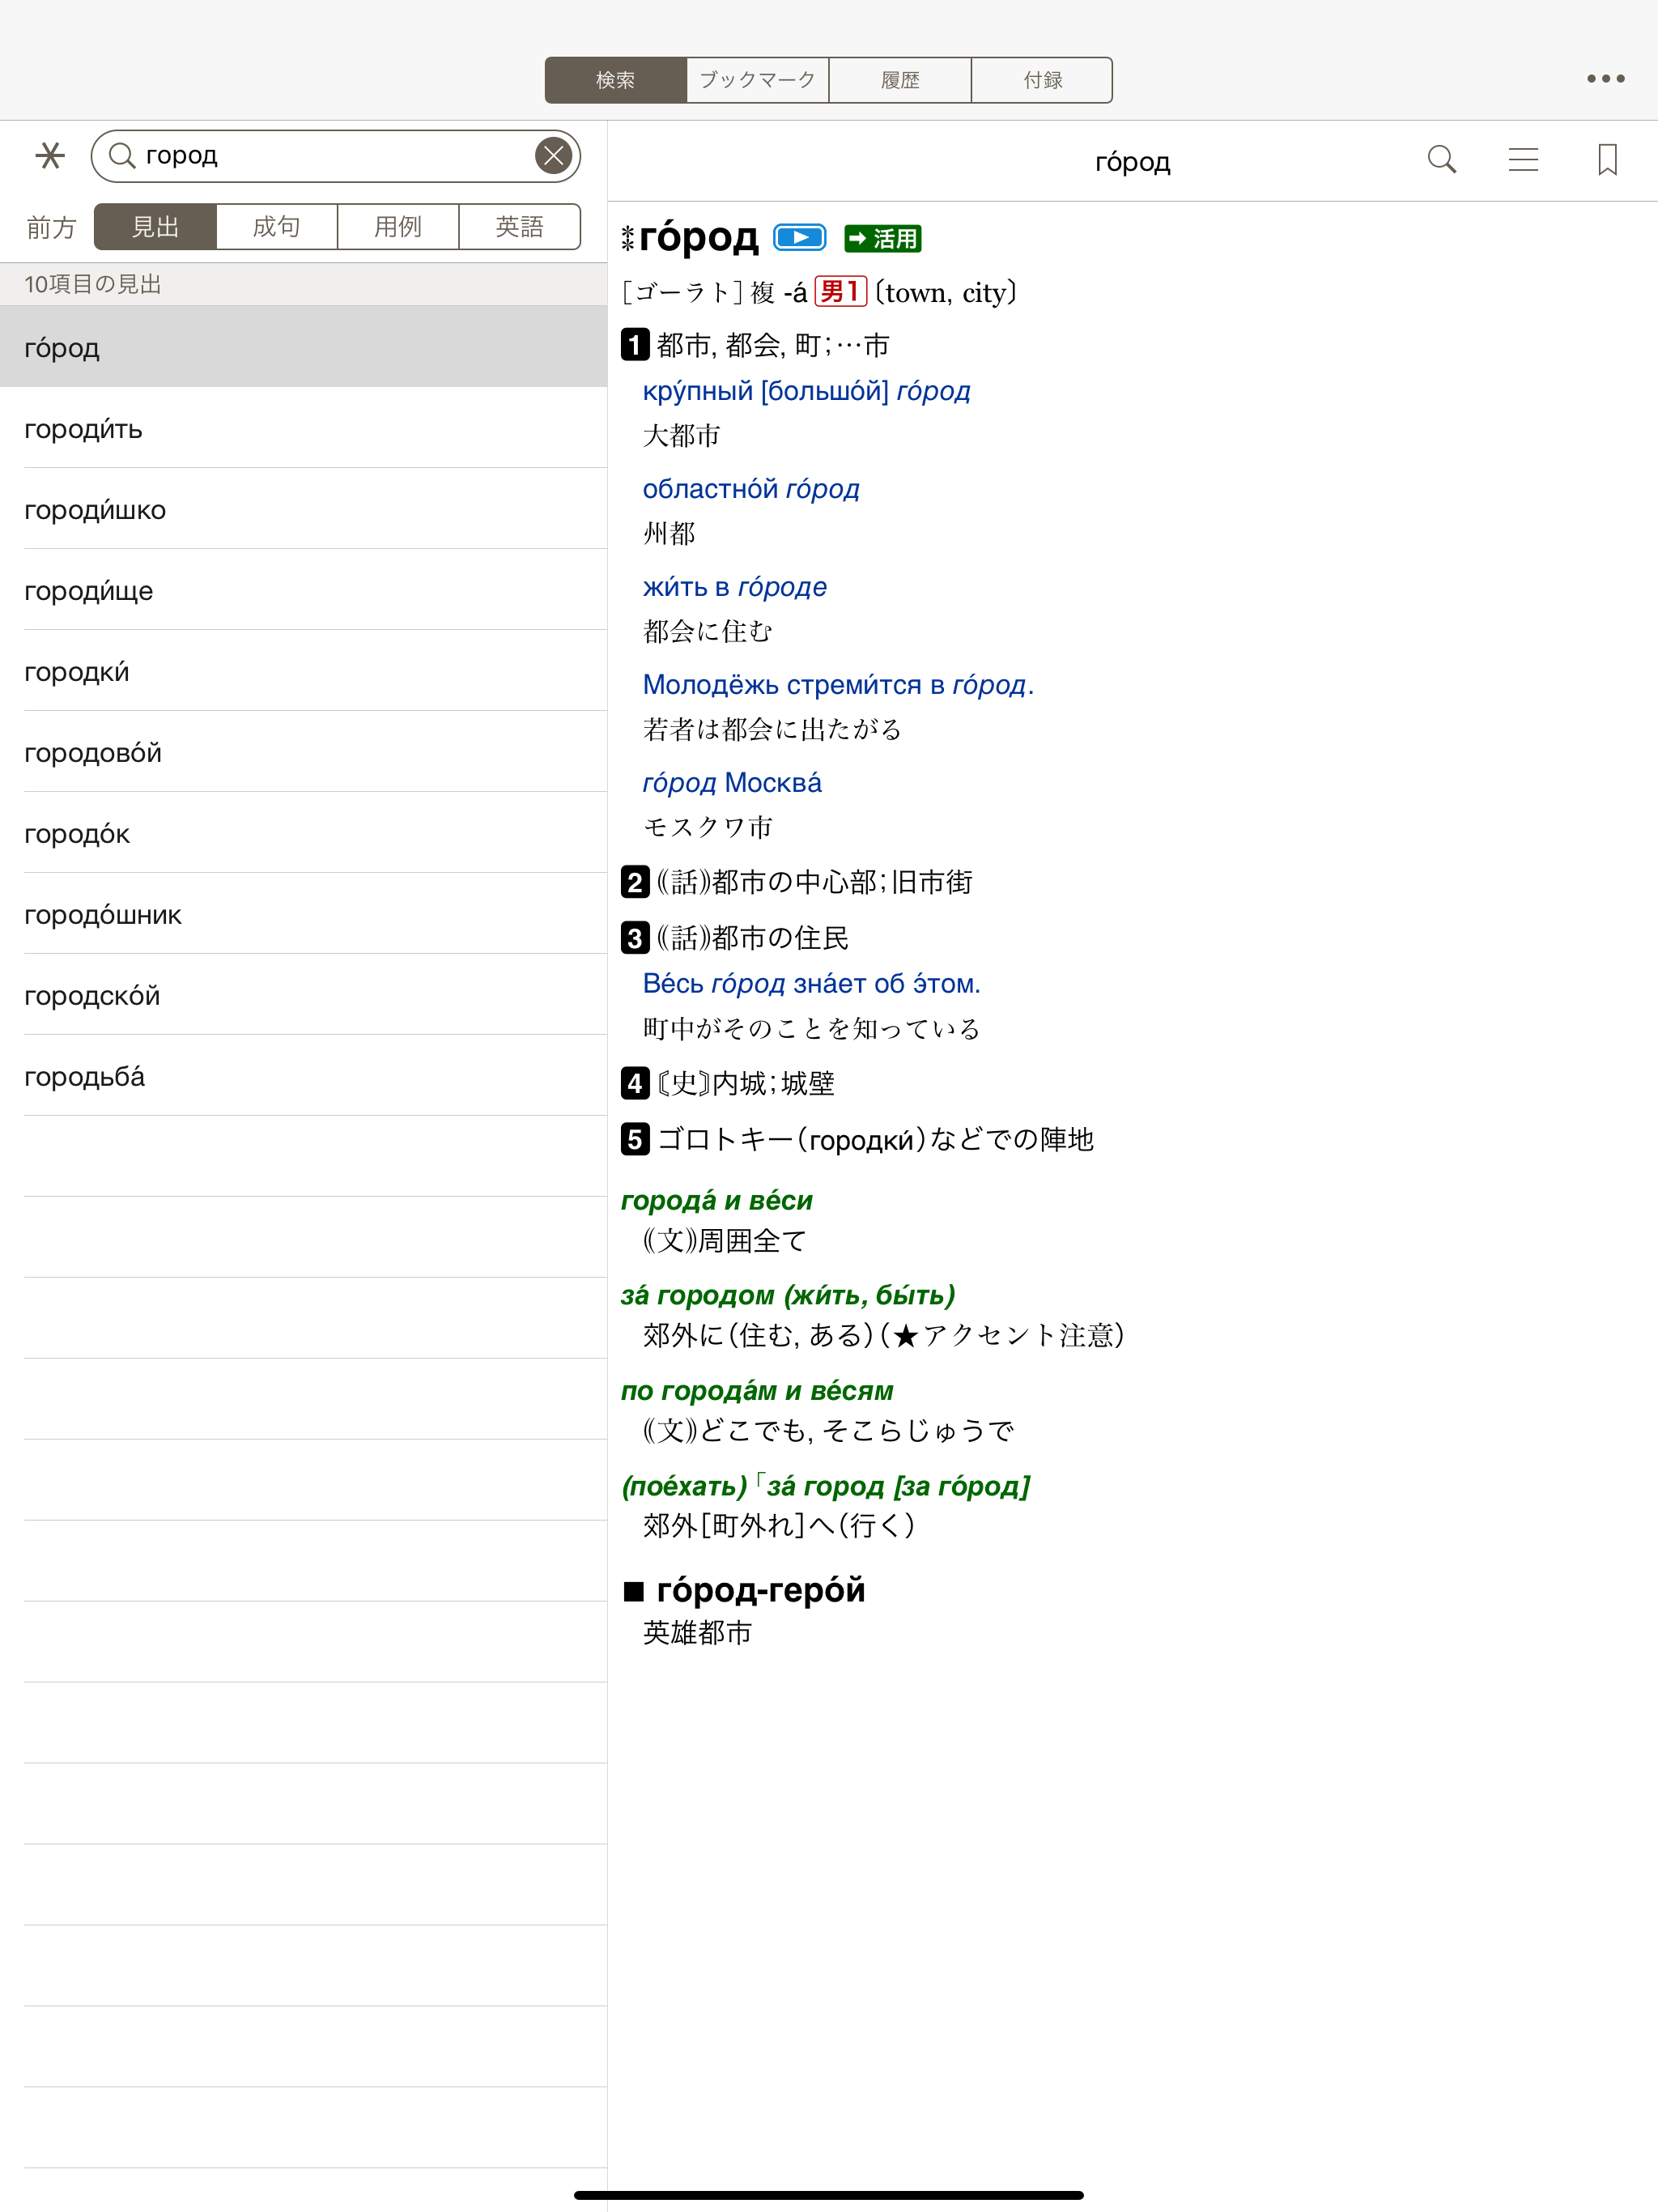Switch to the ブックマーク tab
The width and height of the screenshot is (1658, 2212).
coord(758,80)
